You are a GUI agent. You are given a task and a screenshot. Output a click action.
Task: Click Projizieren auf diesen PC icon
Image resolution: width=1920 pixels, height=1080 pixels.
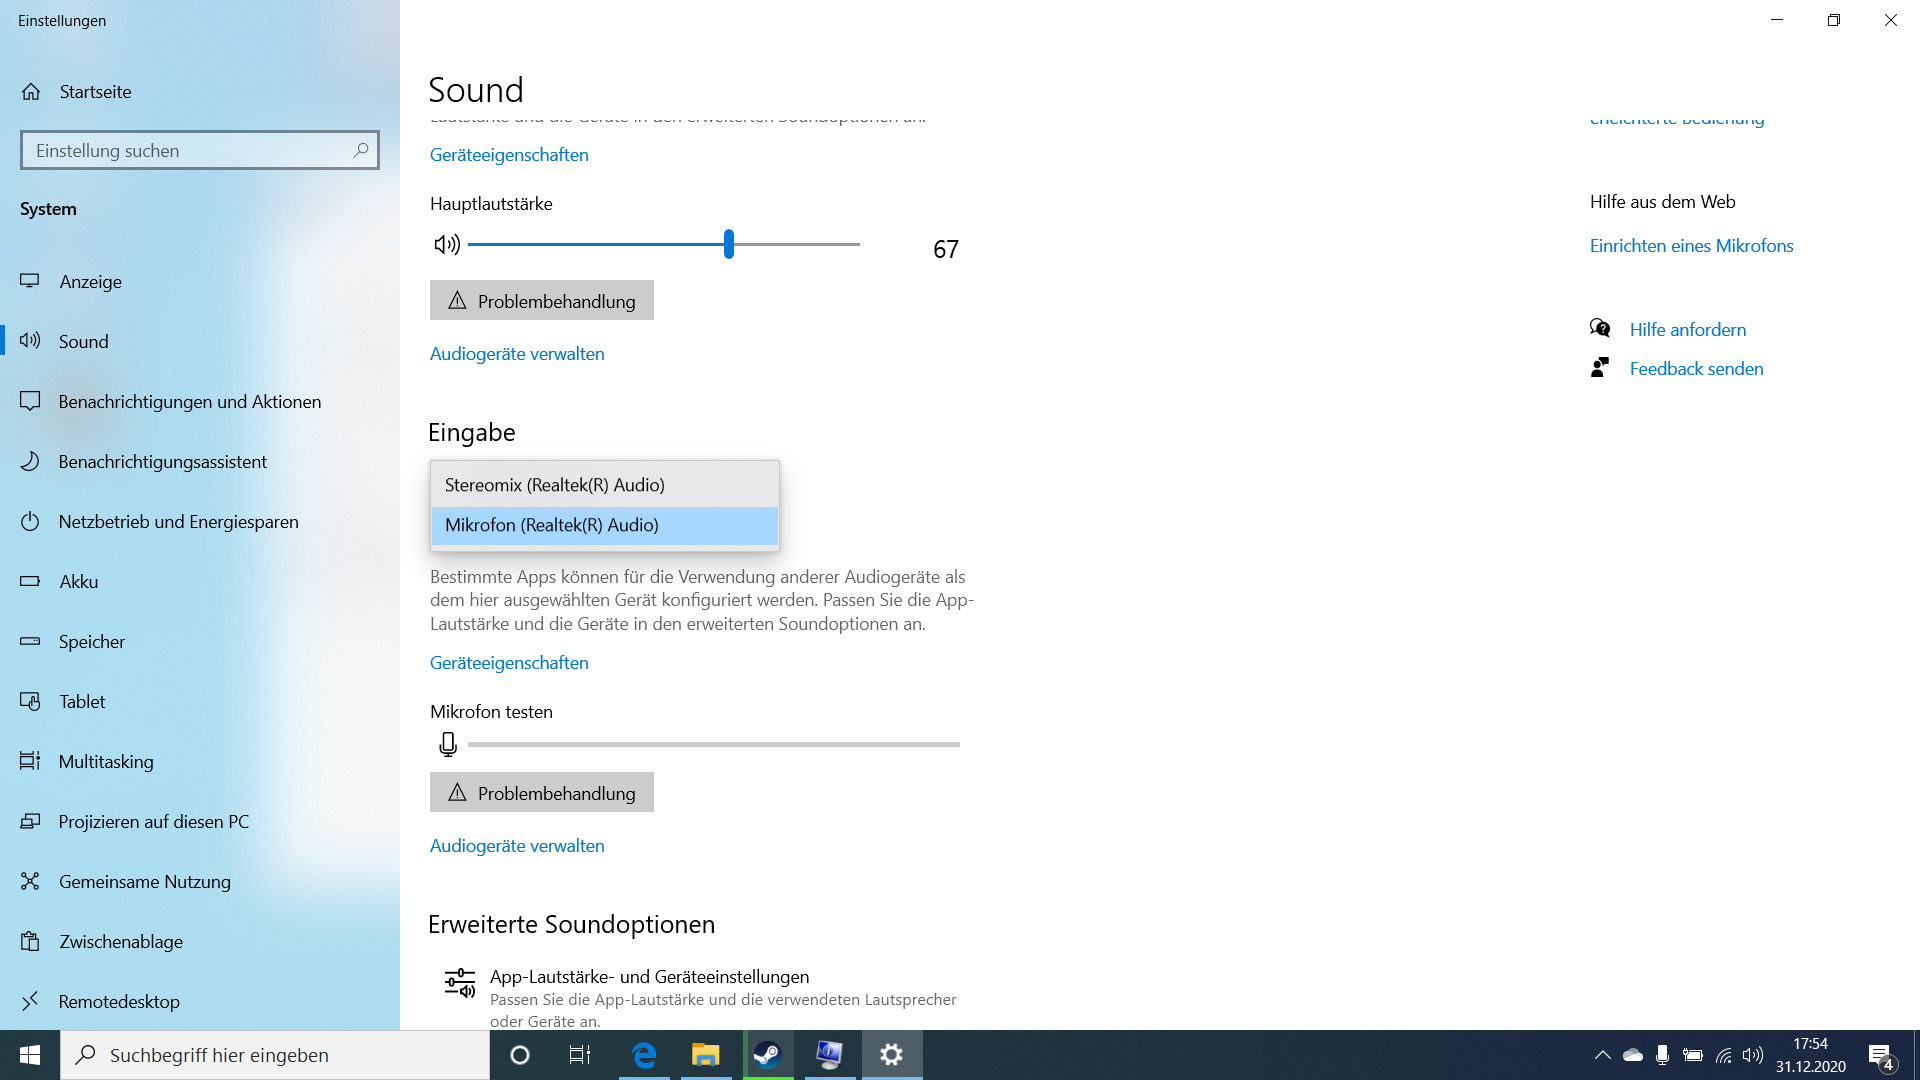point(30,821)
